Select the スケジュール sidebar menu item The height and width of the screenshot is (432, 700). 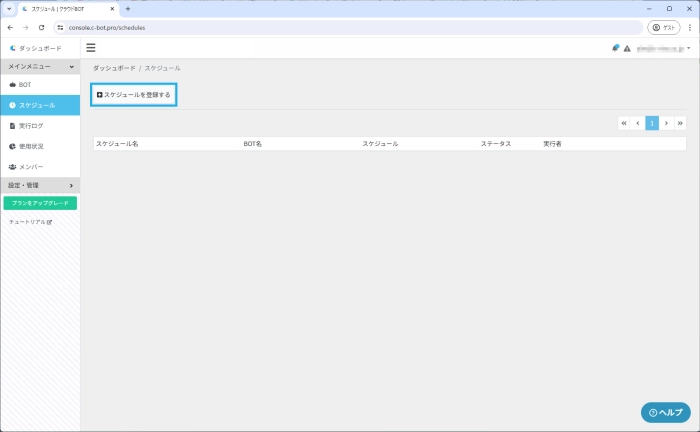(x=40, y=105)
